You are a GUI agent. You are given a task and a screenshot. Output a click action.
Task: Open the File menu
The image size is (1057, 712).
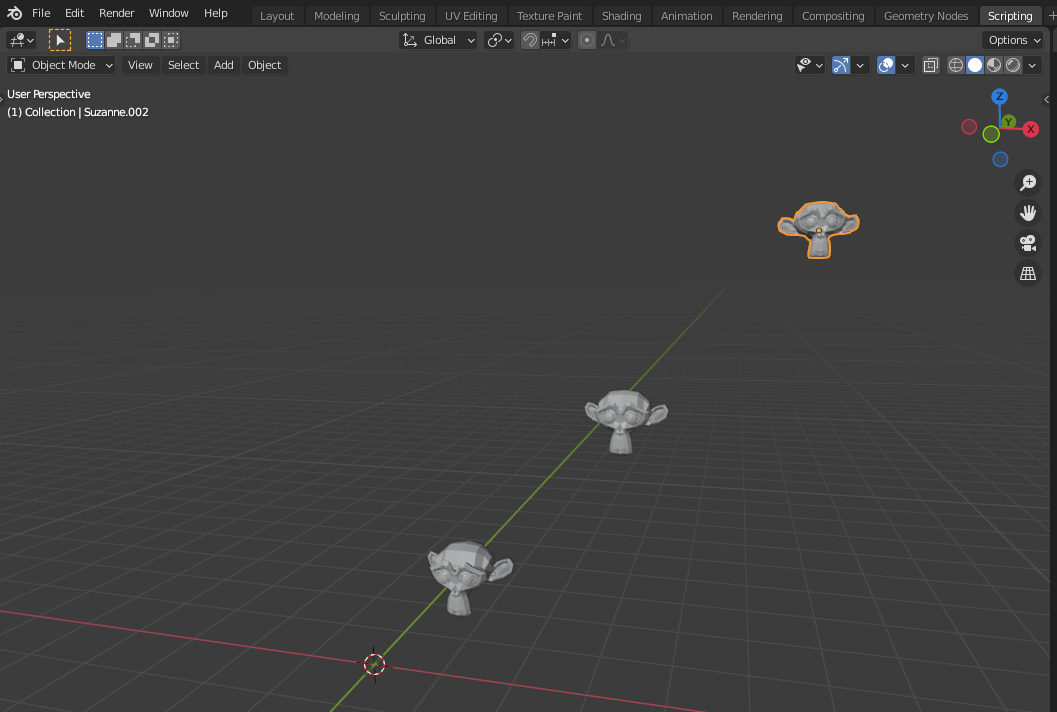point(41,13)
